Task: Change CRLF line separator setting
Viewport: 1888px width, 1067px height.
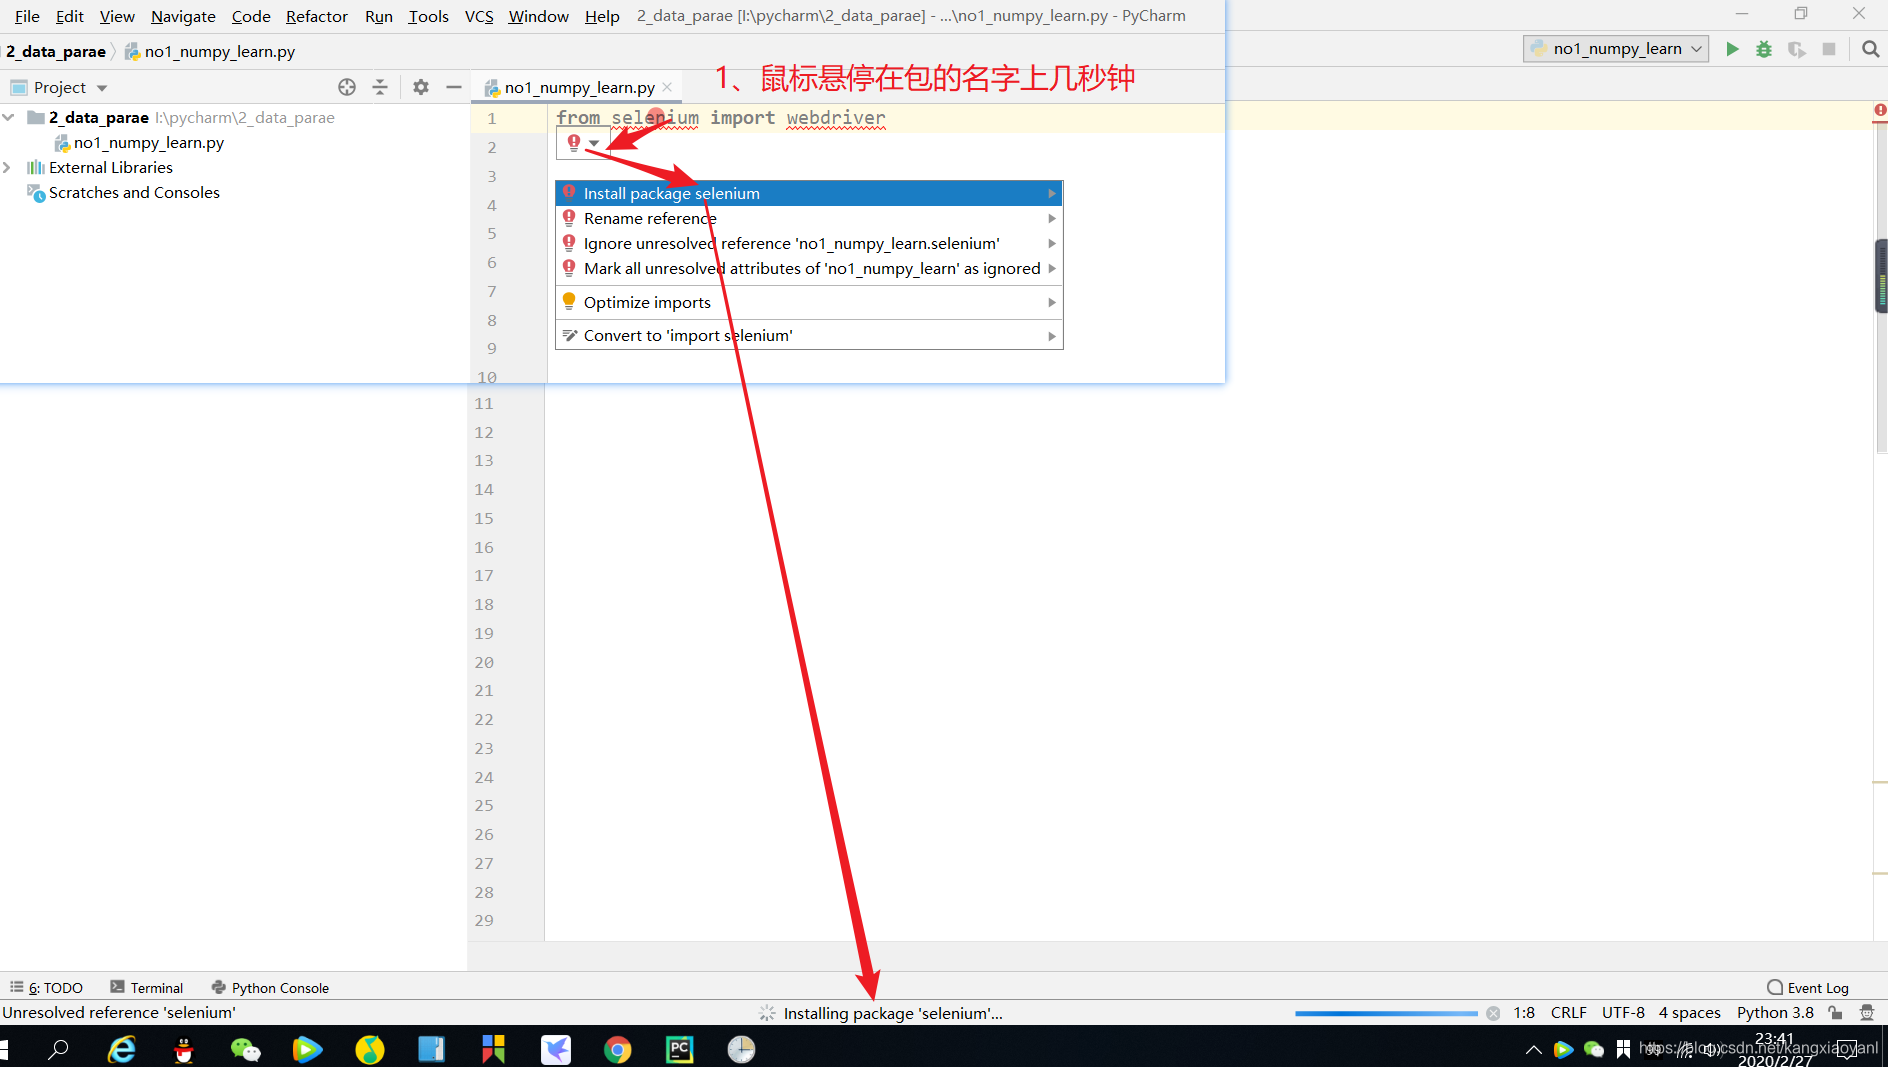Action: tap(1569, 1013)
